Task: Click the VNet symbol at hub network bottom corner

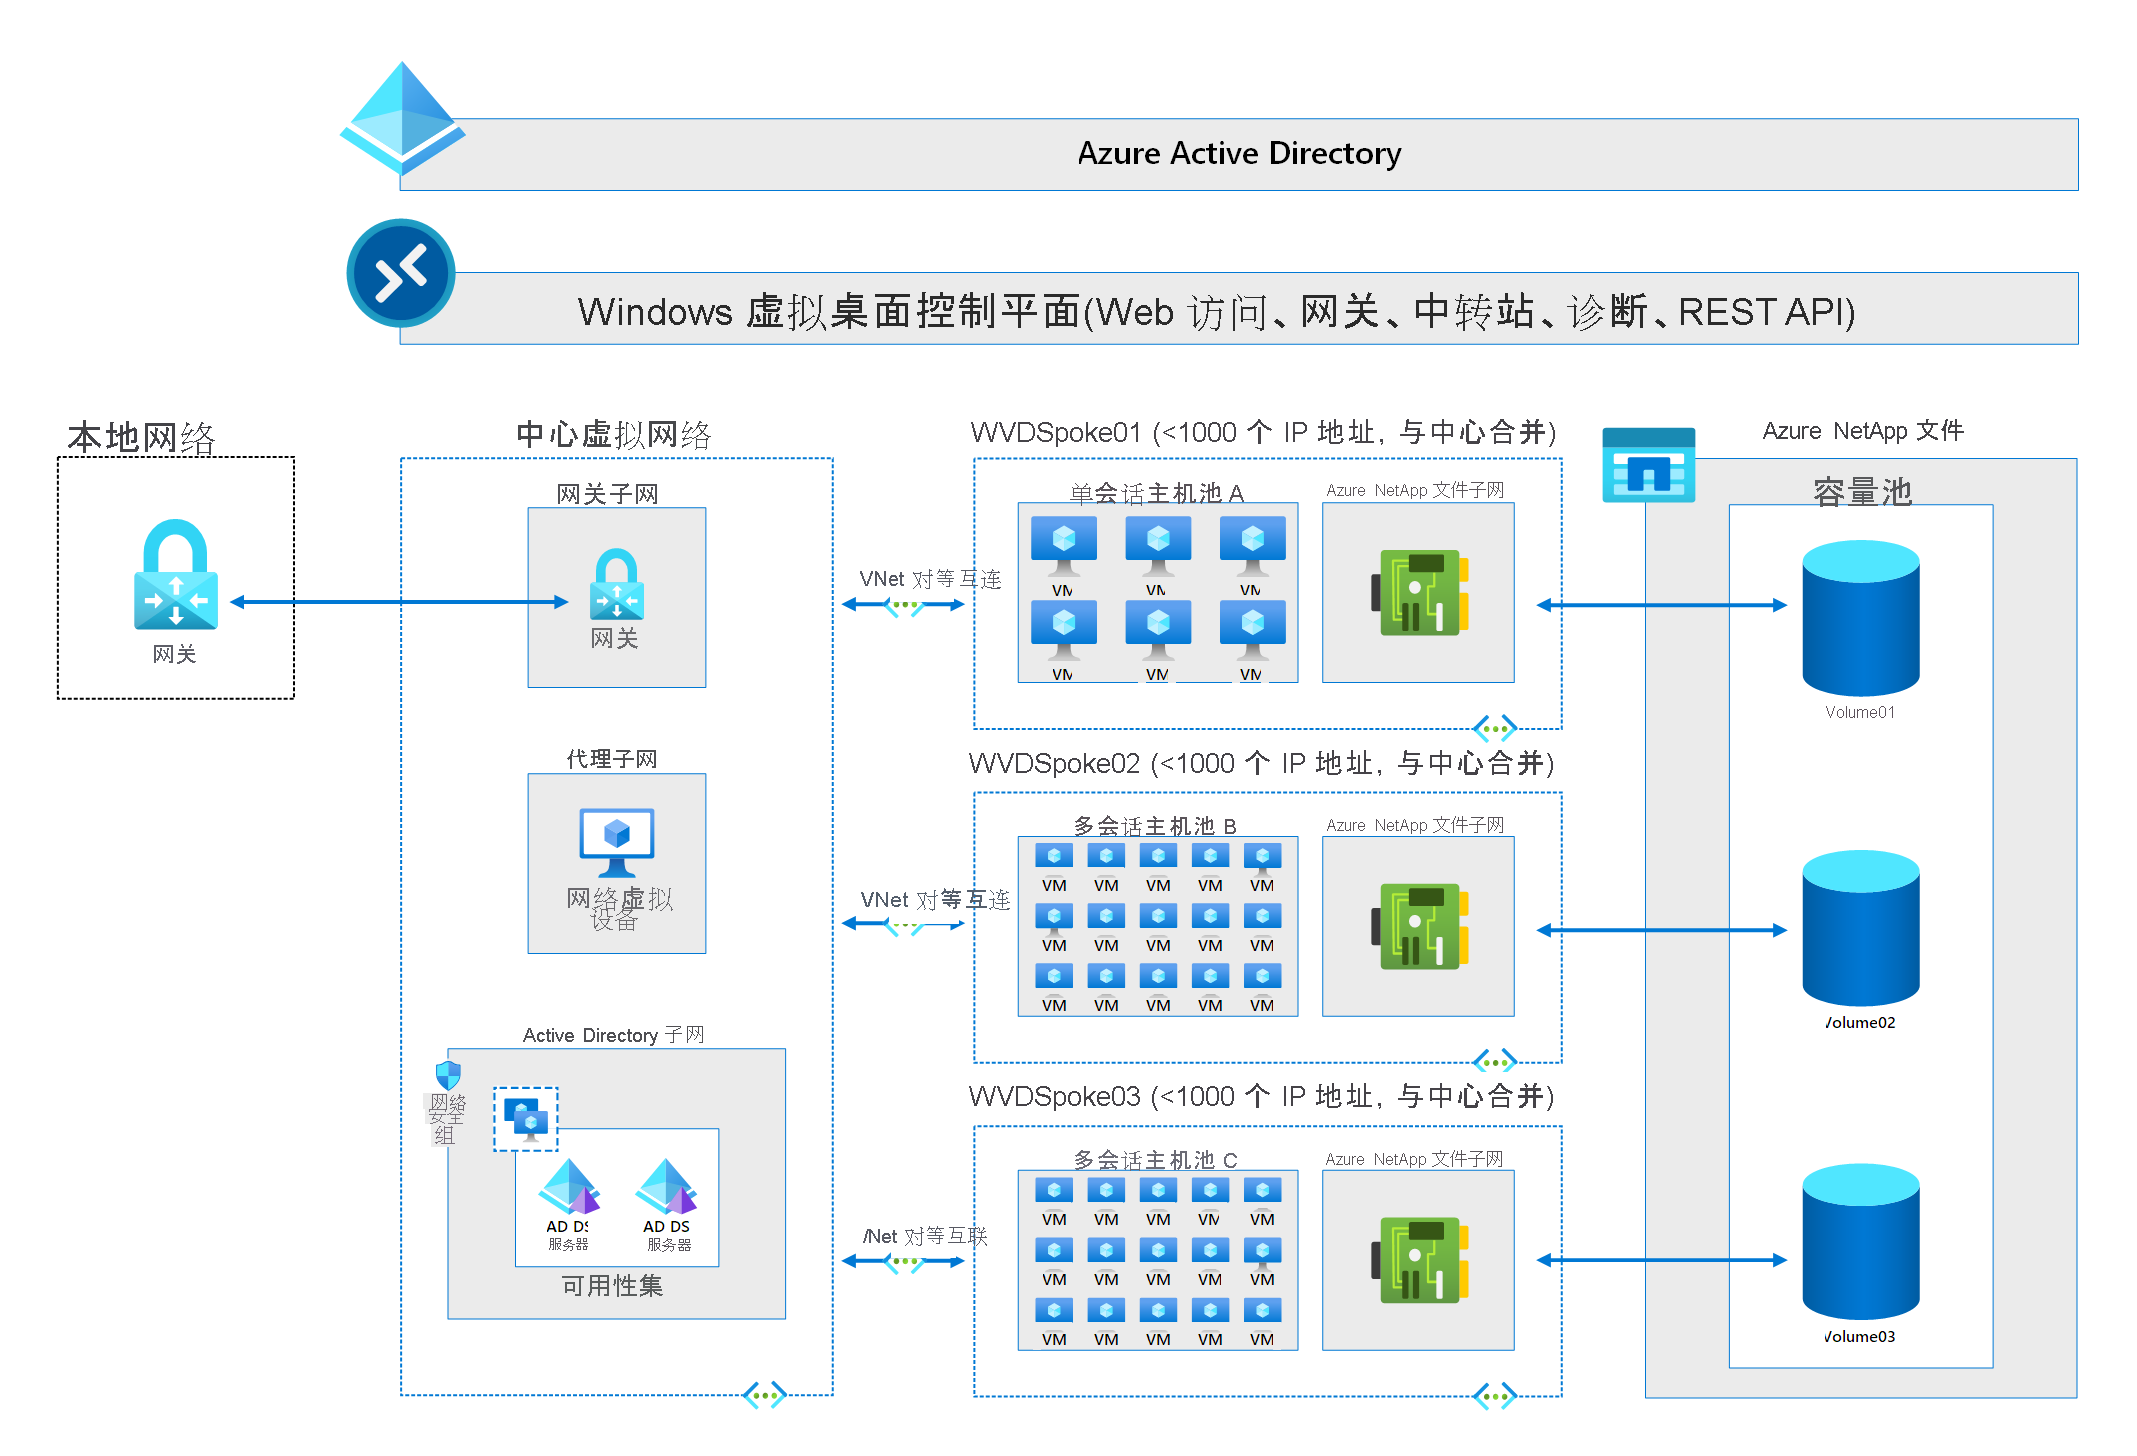Action: coord(765,1395)
